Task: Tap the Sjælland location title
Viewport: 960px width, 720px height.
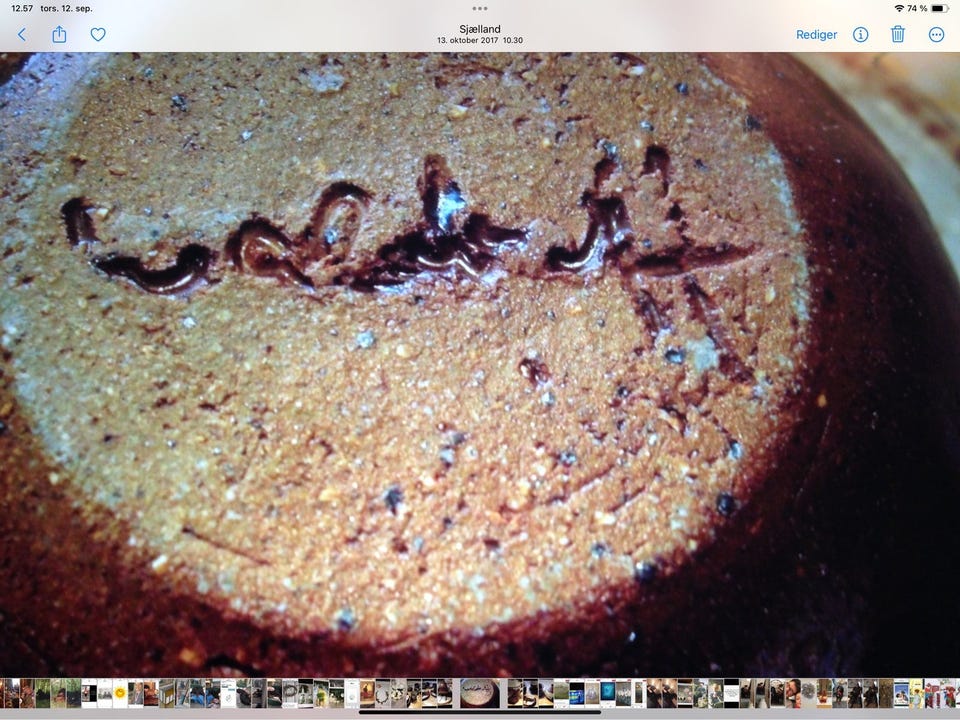Action: tap(480, 29)
